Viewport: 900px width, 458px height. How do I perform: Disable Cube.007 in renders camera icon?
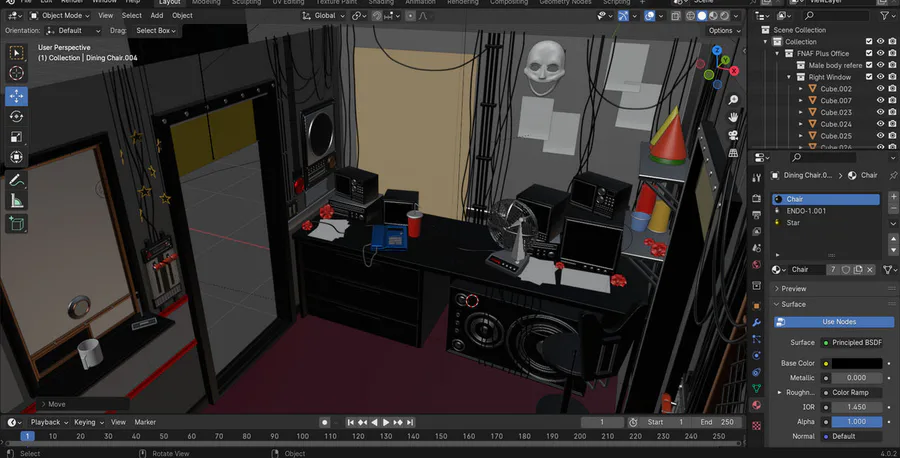tap(892, 100)
